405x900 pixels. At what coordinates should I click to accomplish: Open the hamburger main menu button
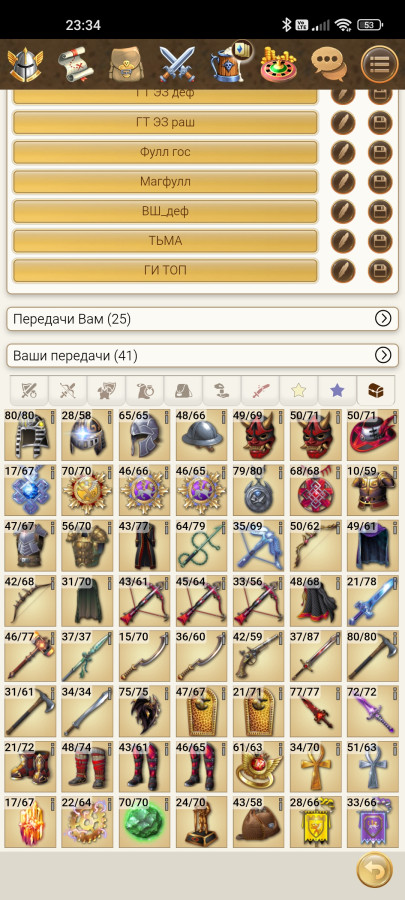(x=380, y=63)
